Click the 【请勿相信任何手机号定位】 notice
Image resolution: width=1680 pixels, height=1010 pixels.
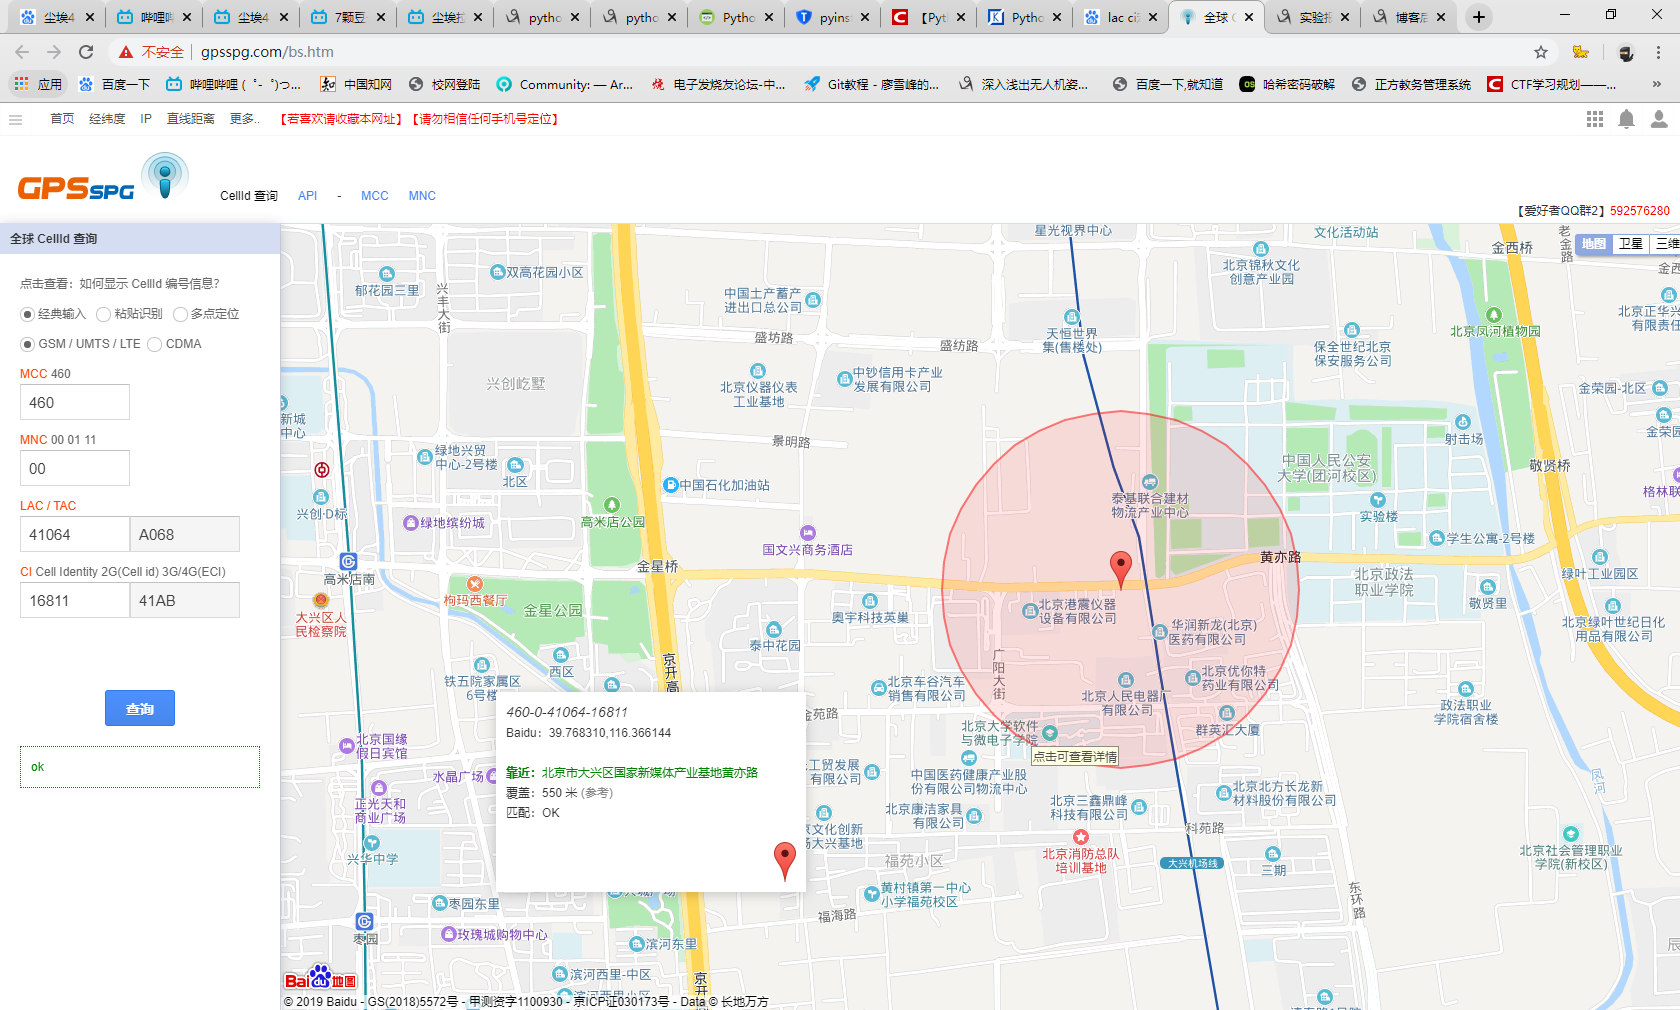click(x=485, y=119)
